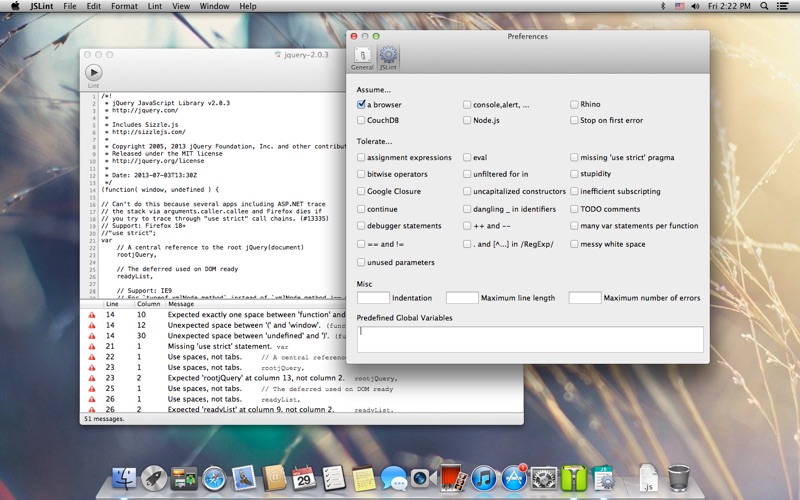Image resolution: width=800 pixels, height=500 pixels.
Task: Tolerate missing 'use strict' pragma
Action: click(574, 158)
